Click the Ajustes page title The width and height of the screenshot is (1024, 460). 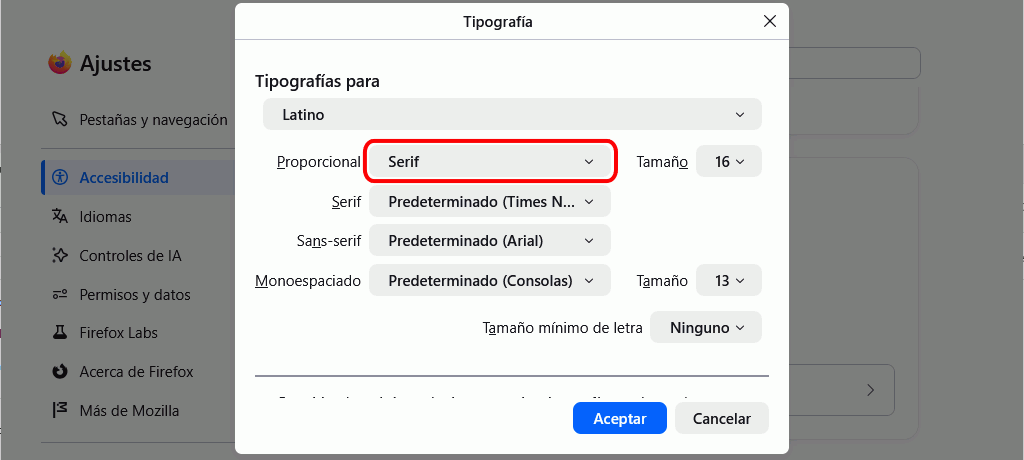pyautogui.click(x=116, y=63)
